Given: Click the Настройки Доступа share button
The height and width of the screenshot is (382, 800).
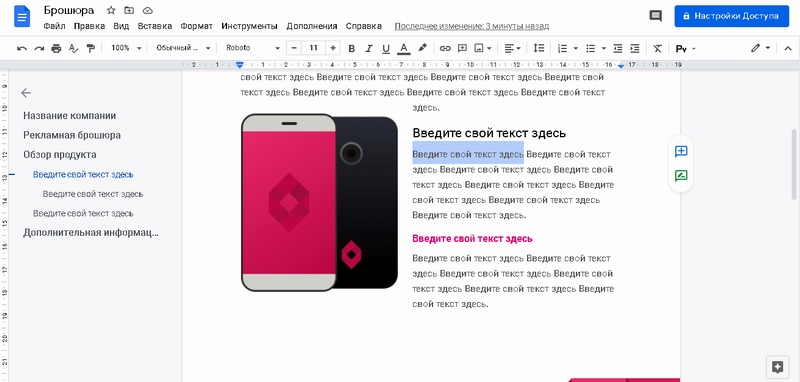Looking at the screenshot, I should pyautogui.click(x=731, y=16).
